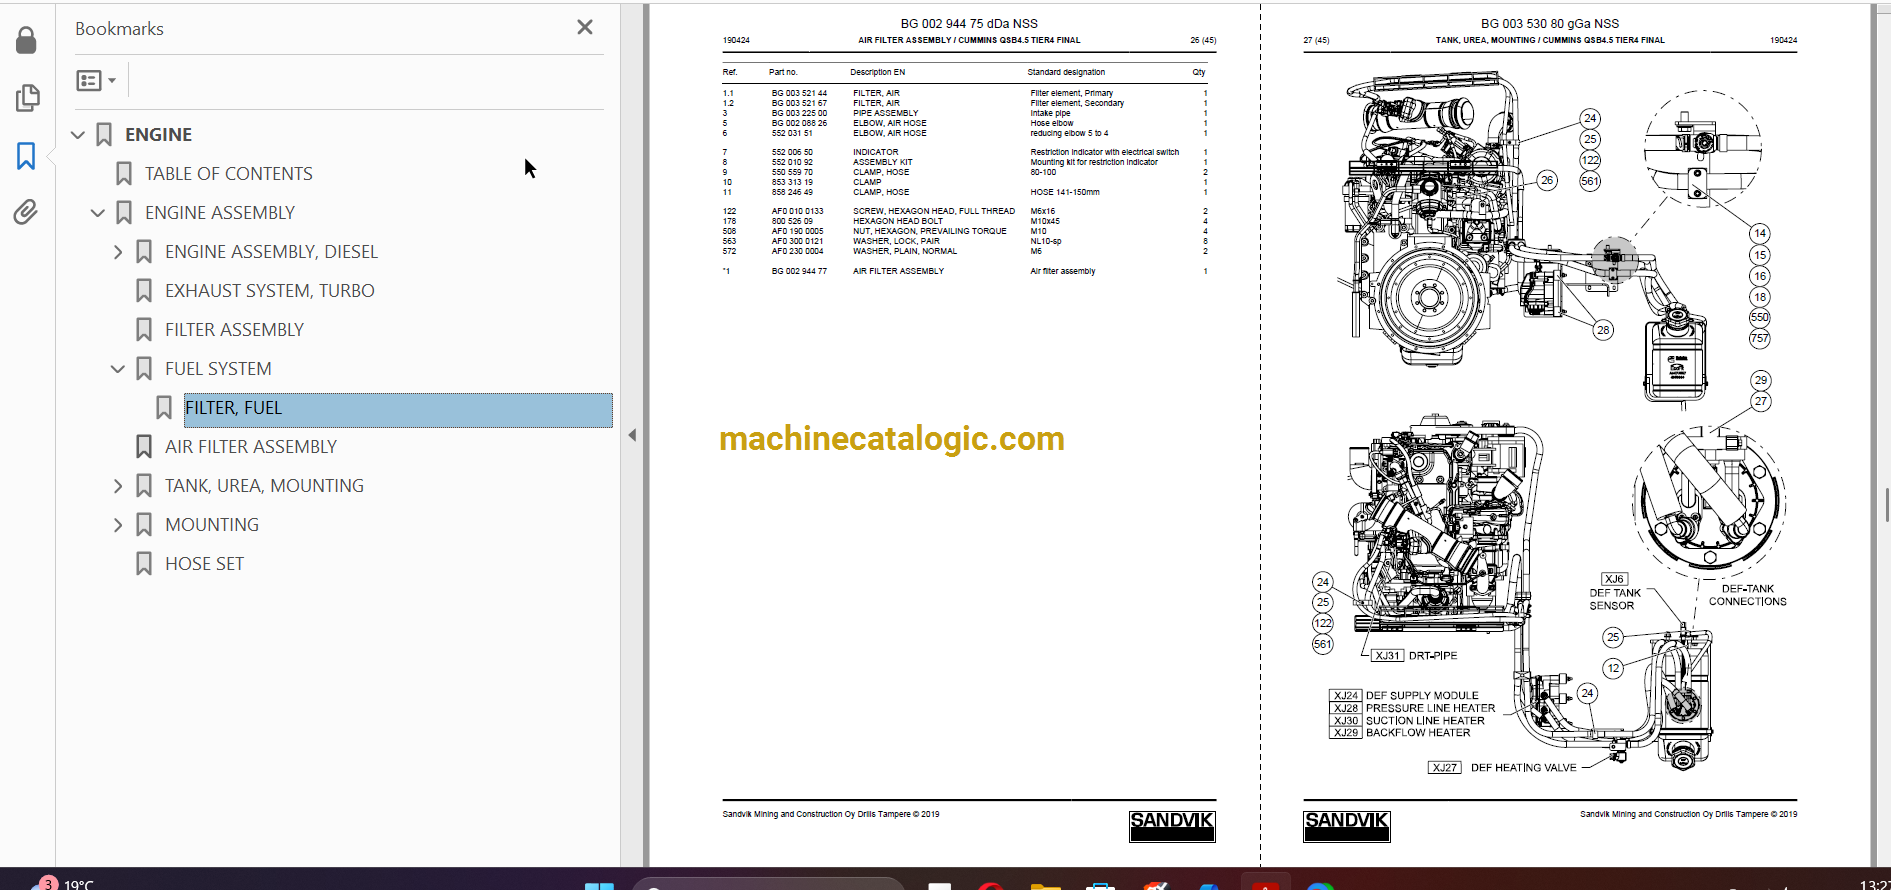Click the bookmark icon beside EXHAUST SYSTEM, TURBO
Screen dimensions: 1891x890
click(144, 291)
